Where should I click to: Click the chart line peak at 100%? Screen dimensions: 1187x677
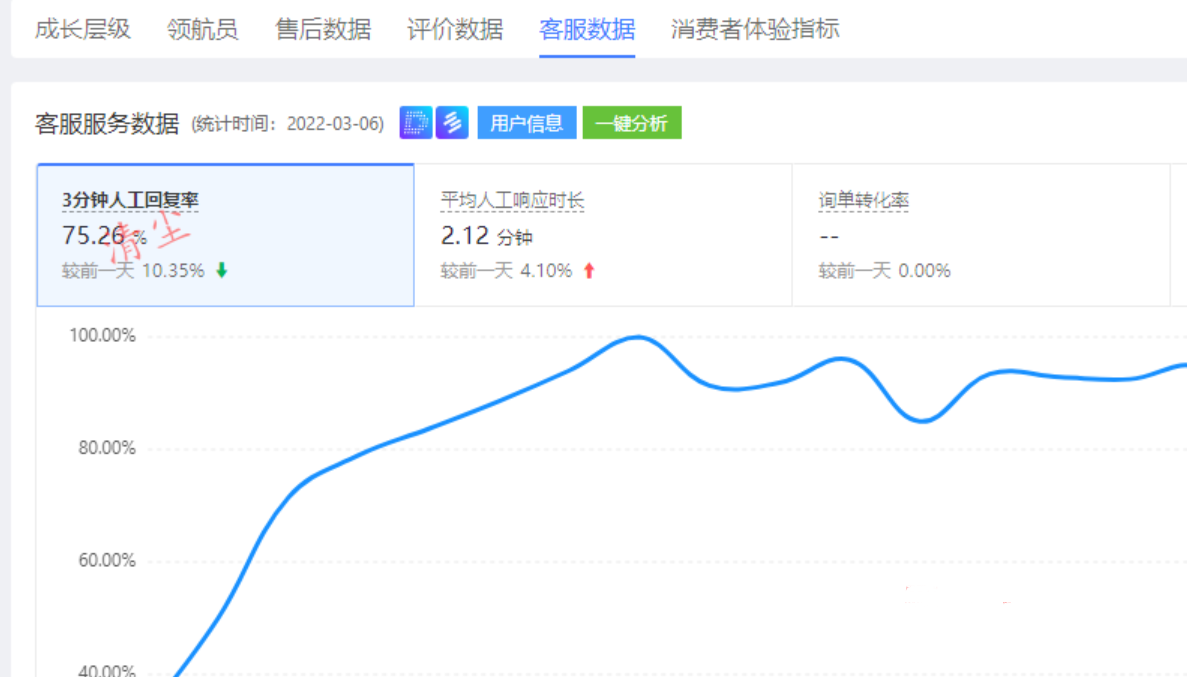pyautogui.click(x=637, y=338)
